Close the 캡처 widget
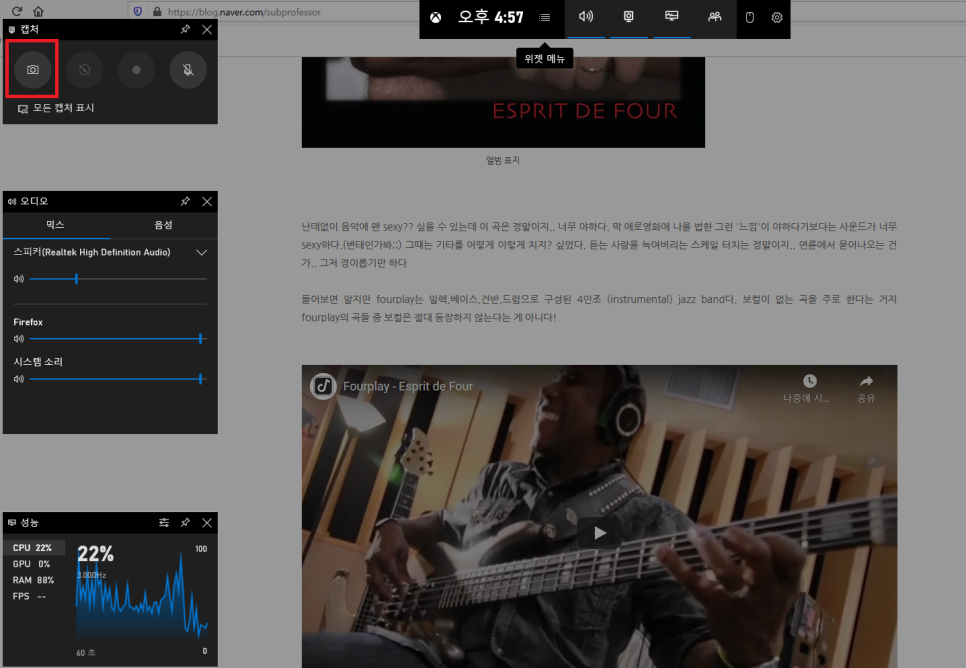The image size is (966, 668). coord(207,29)
